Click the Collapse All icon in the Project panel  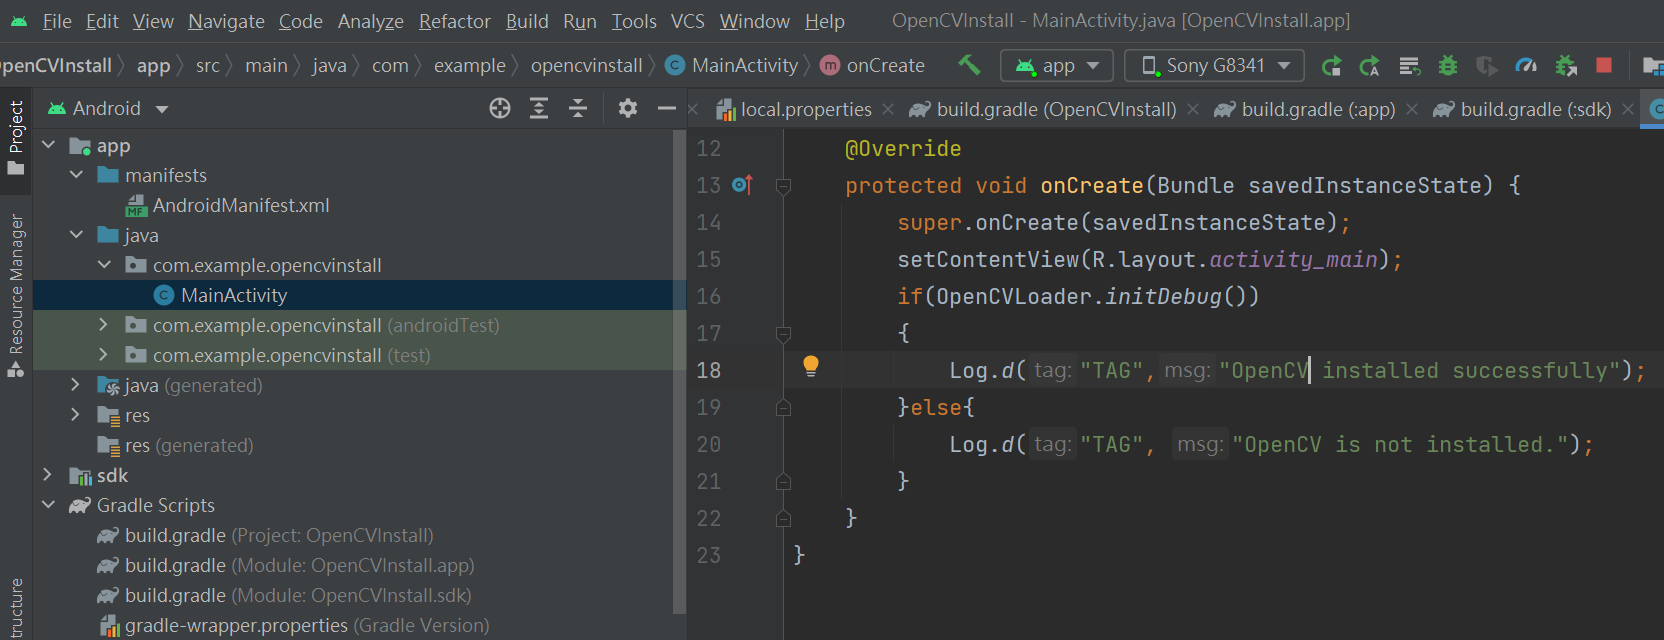[x=578, y=108]
